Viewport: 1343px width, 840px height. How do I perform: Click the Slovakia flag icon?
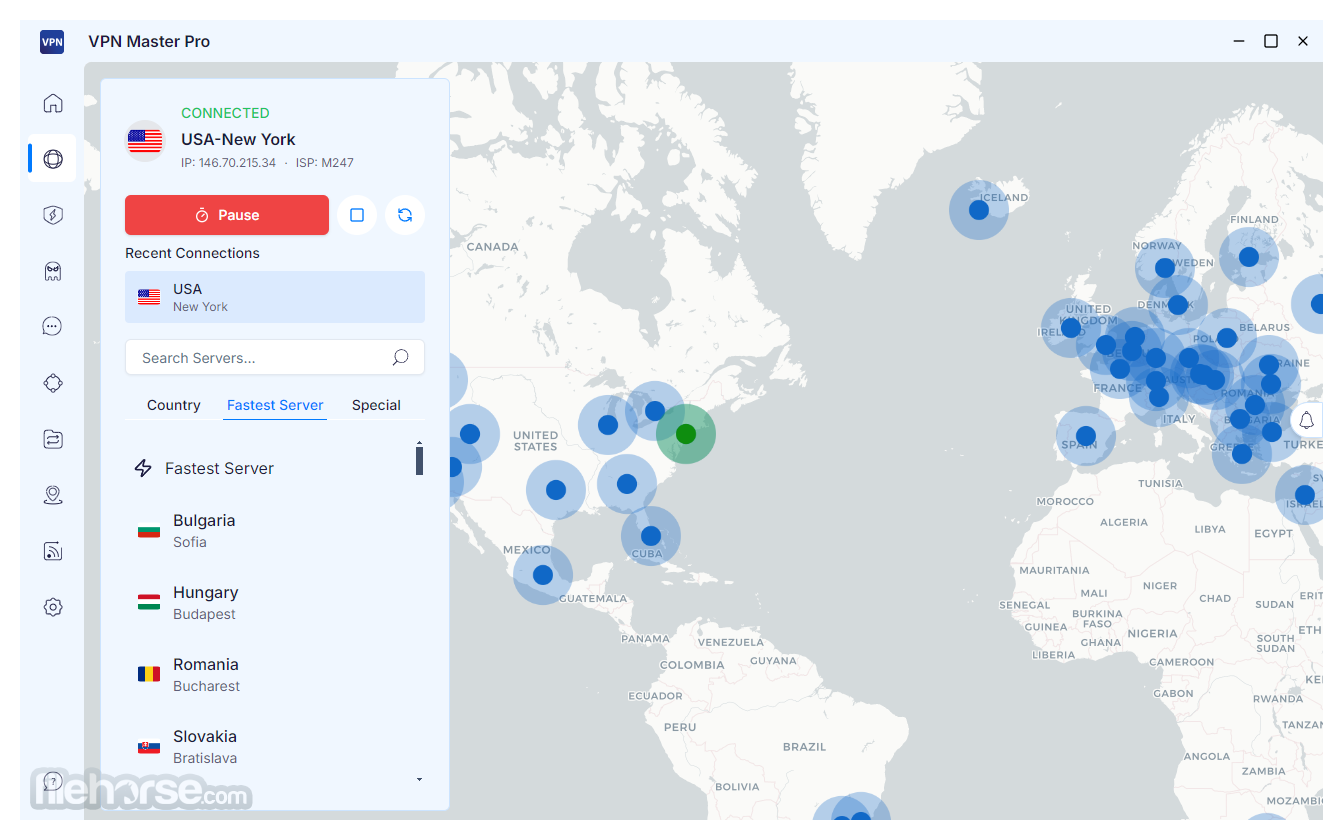(149, 746)
